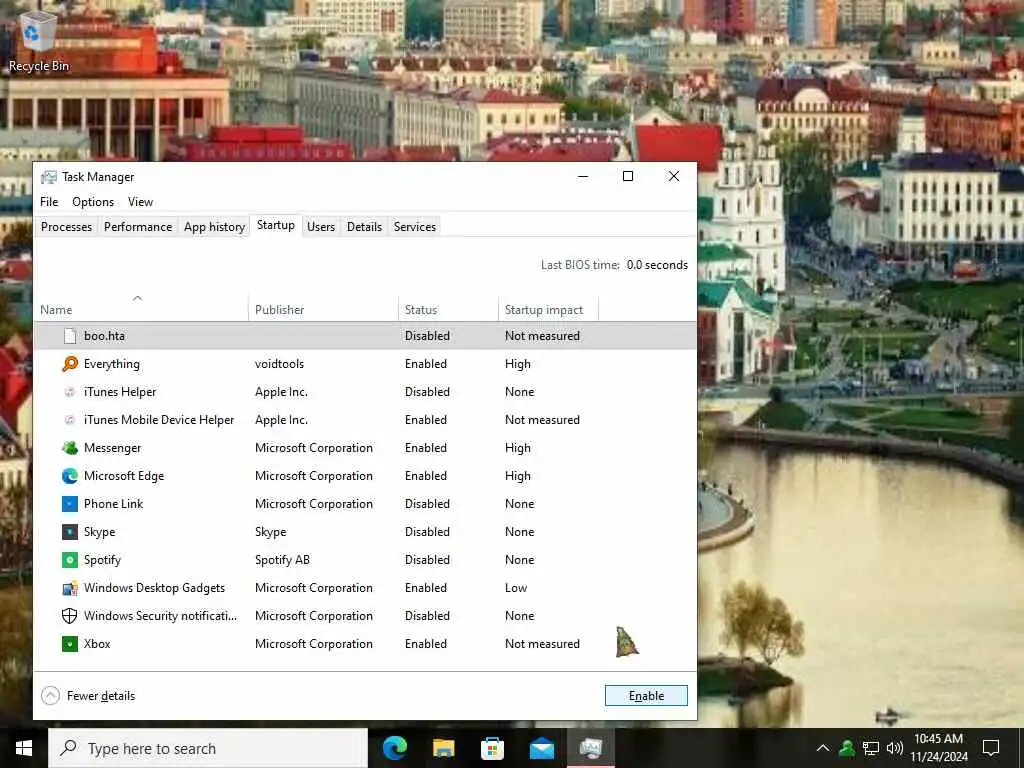This screenshot has width=1024, height=768.
Task: Collapse with Fewer details chevron
Action: (50, 696)
